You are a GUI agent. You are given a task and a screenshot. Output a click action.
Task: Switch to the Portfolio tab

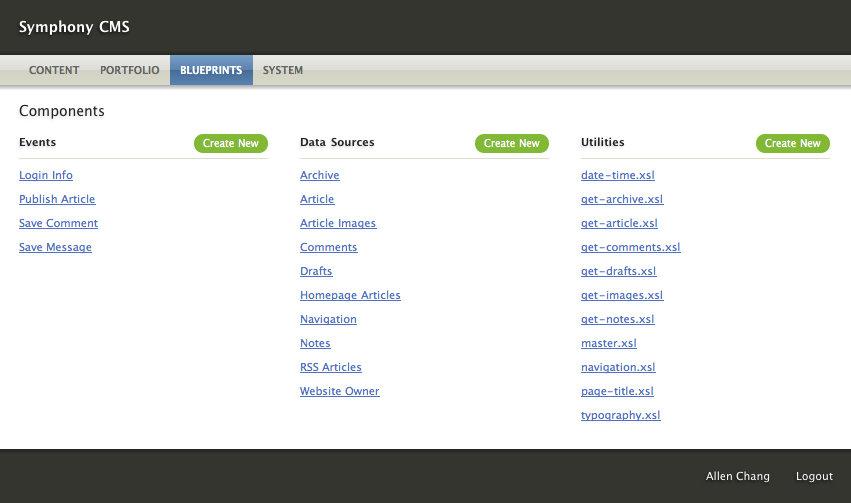coord(129,70)
